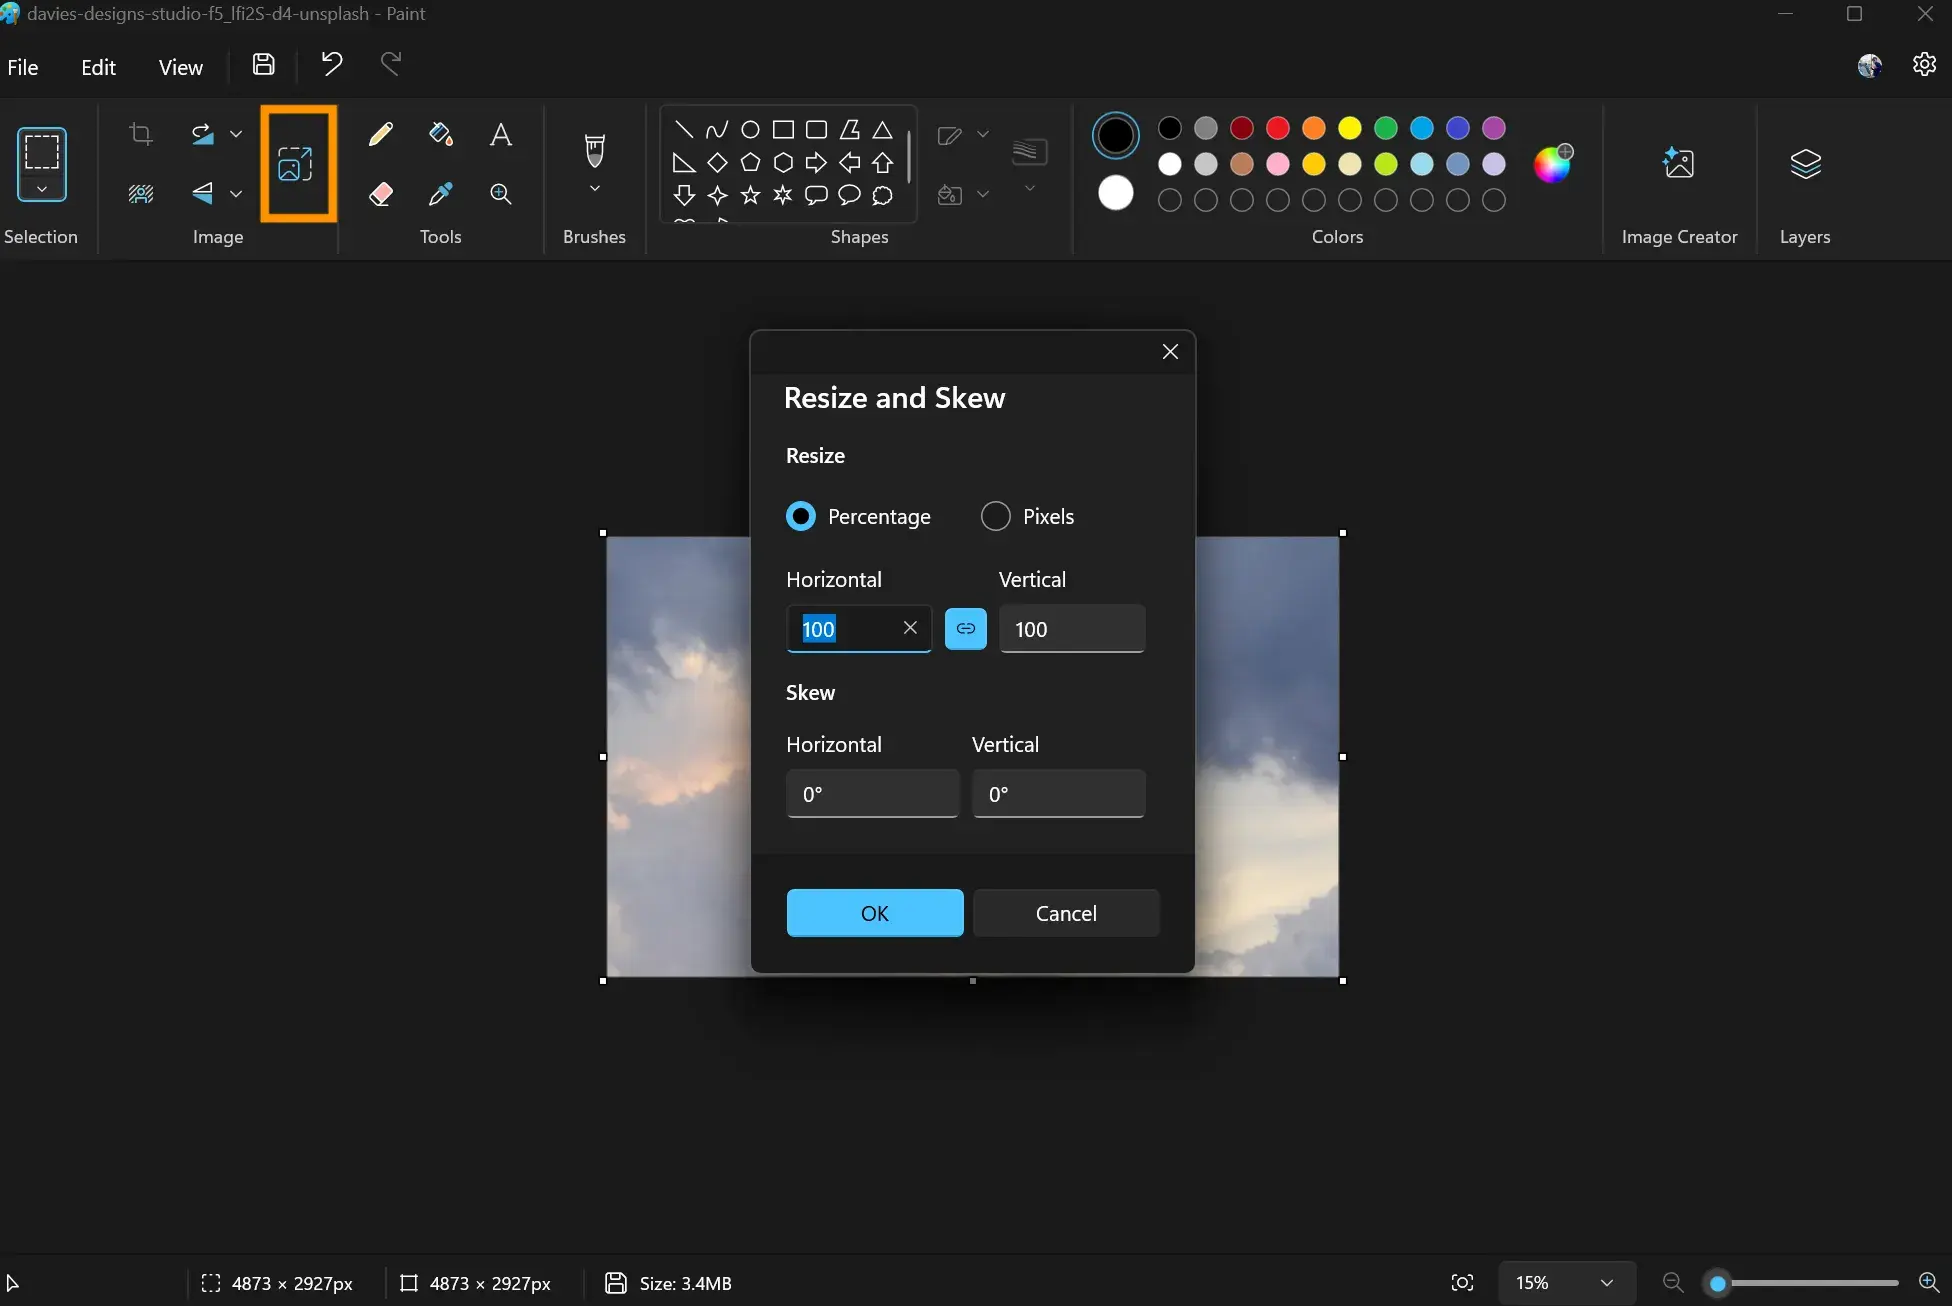Expand the rotate options dropdown

(x=235, y=133)
